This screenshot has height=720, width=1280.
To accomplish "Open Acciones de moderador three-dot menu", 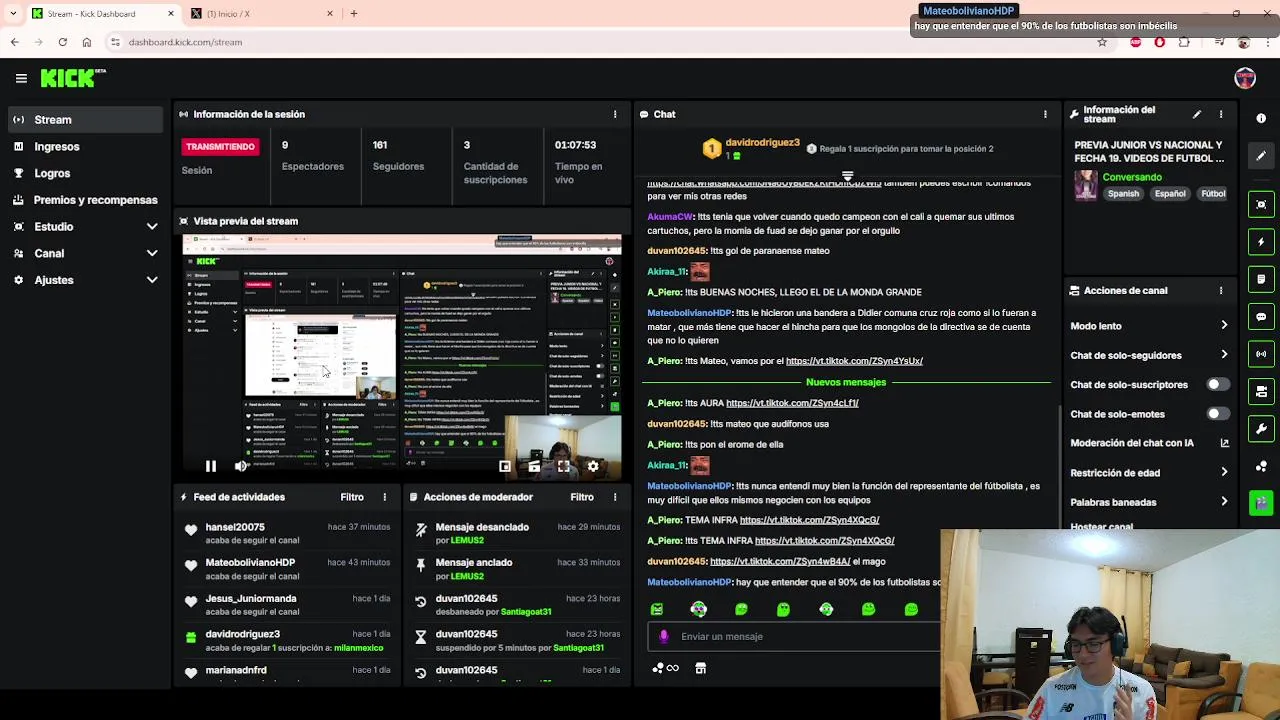I will click(615, 497).
